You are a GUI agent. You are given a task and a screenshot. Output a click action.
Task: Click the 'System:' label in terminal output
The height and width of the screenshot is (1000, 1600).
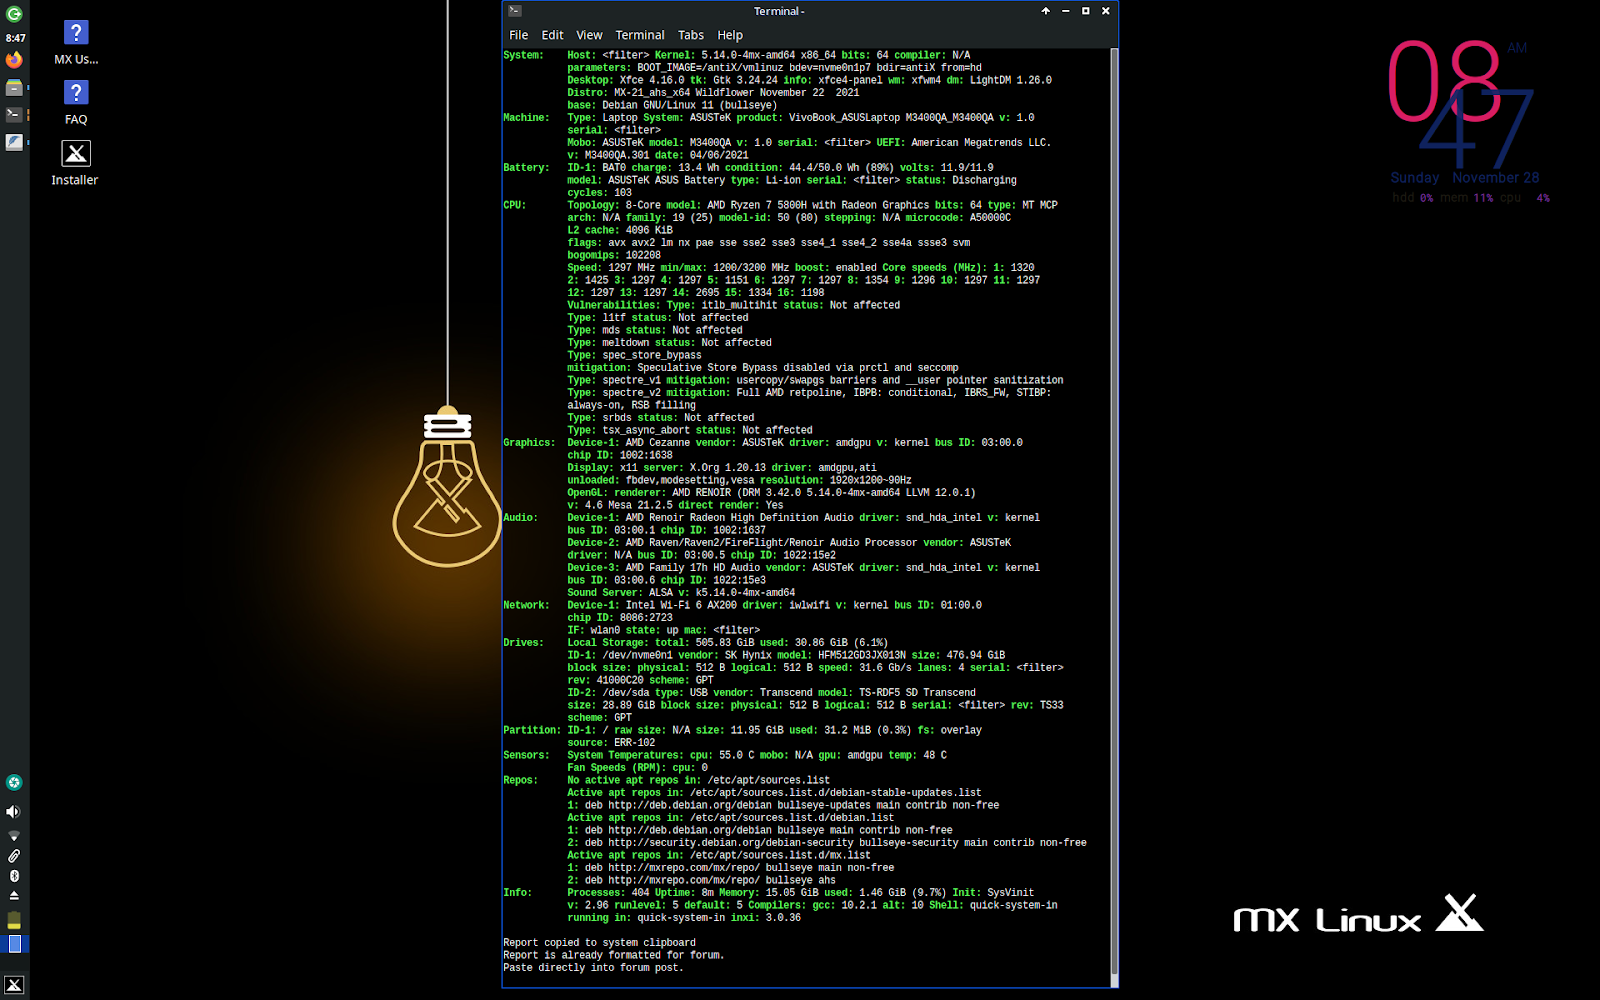523,56
